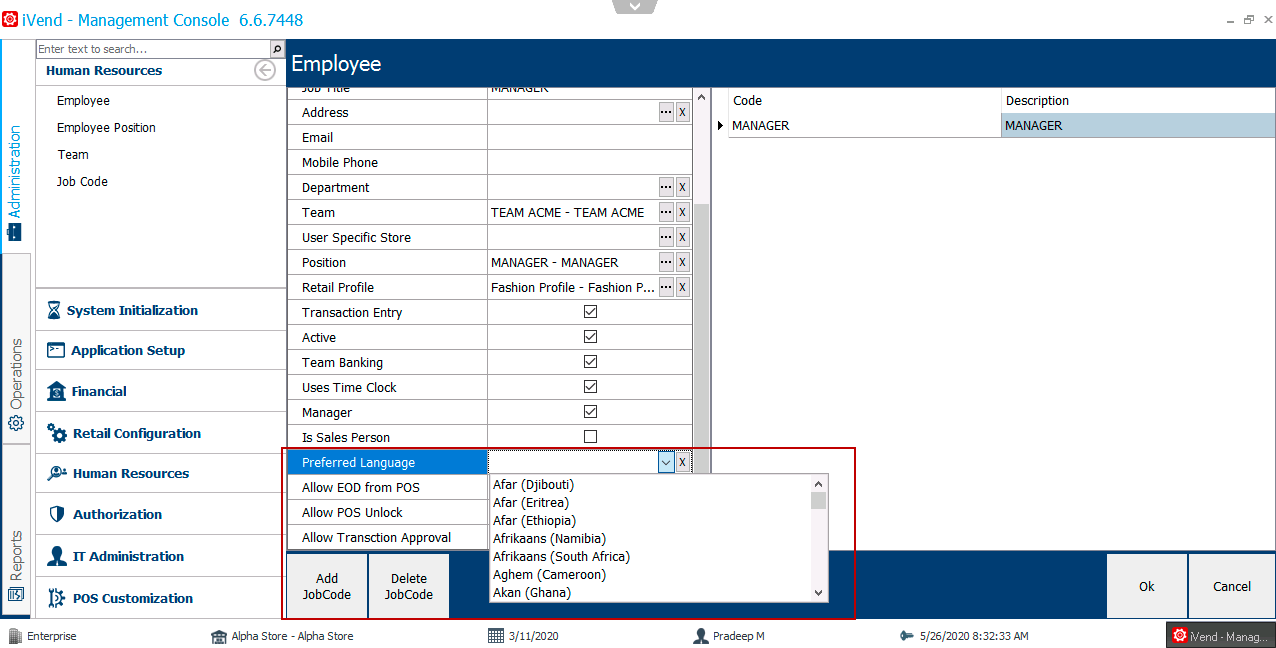This screenshot has width=1276, height=648.
Task: Open the Department lookup ellipsis button
Action: point(666,188)
